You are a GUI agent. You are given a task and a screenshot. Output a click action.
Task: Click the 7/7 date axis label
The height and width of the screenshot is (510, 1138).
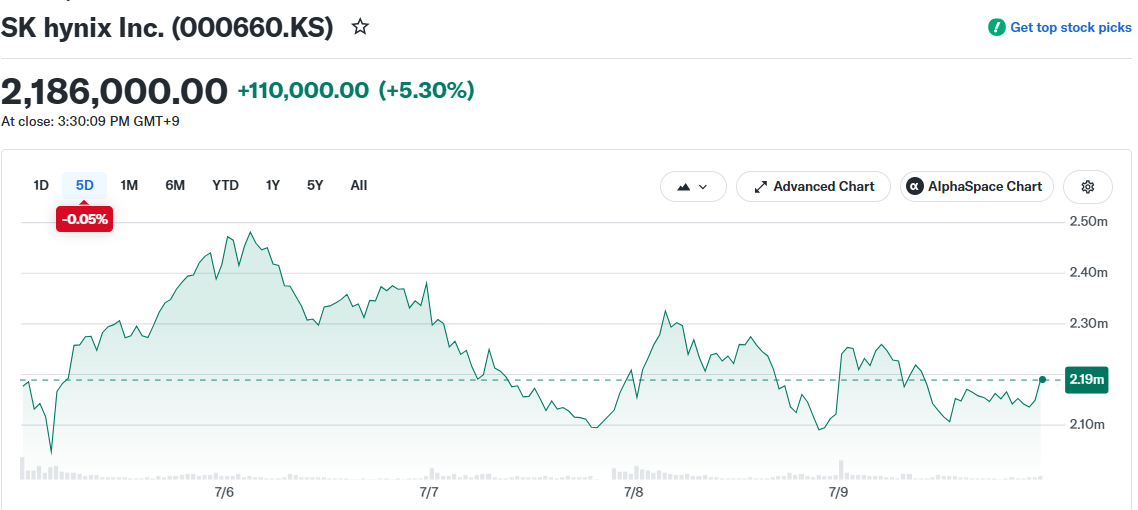(429, 493)
